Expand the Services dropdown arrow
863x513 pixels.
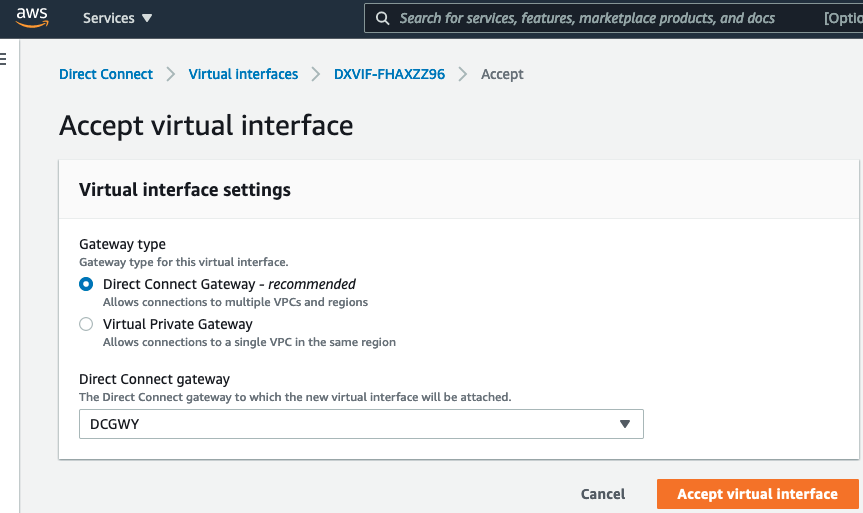pyautogui.click(x=147, y=18)
